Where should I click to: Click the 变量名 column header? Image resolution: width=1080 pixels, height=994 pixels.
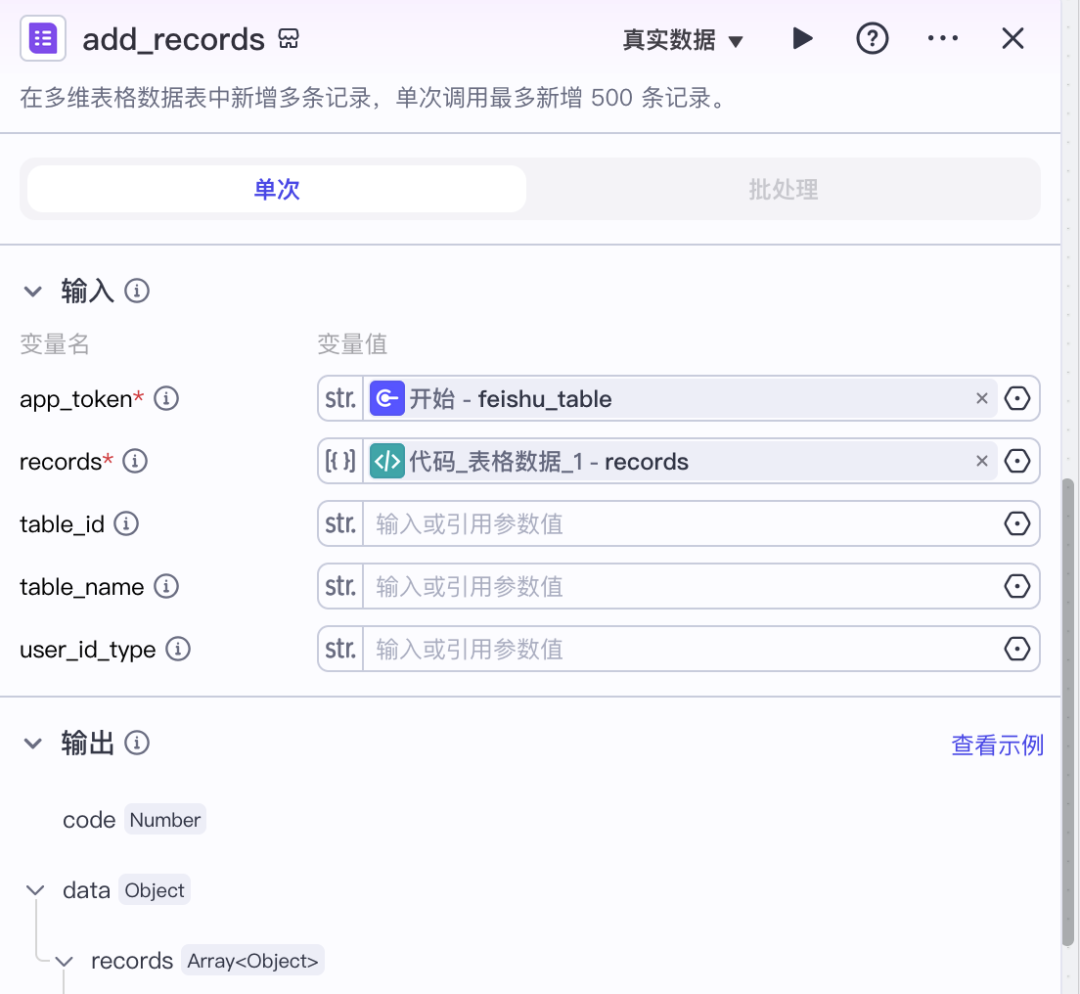[54, 344]
